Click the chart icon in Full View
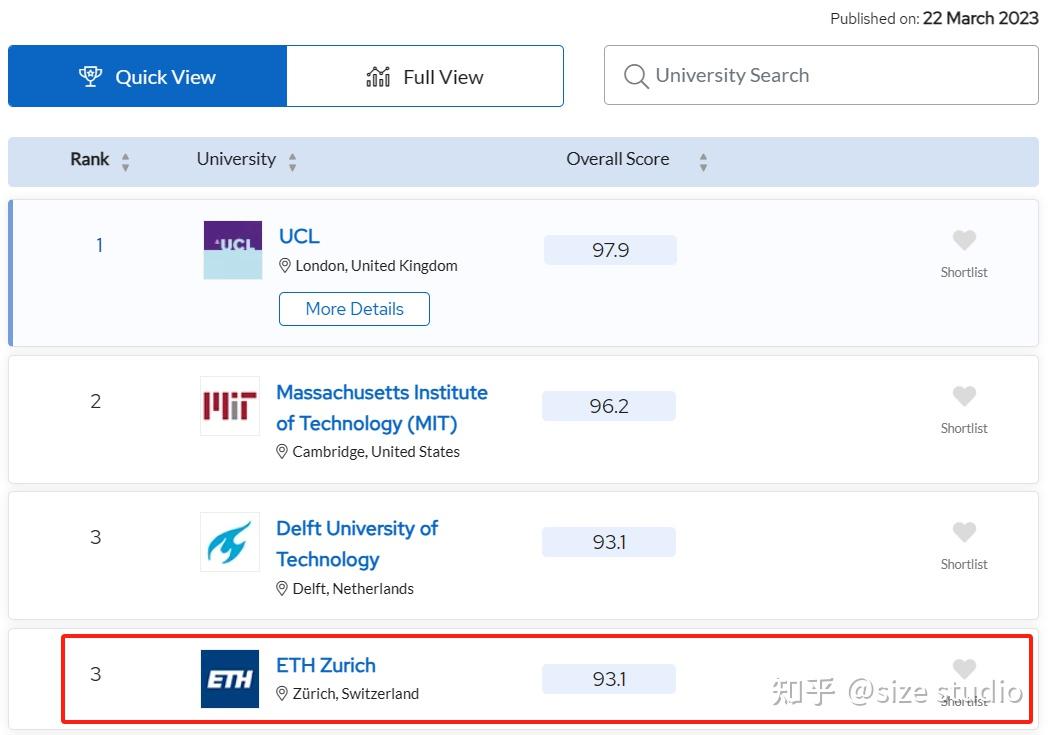This screenshot has width=1050, height=735. pyautogui.click(x=378, y=77)
